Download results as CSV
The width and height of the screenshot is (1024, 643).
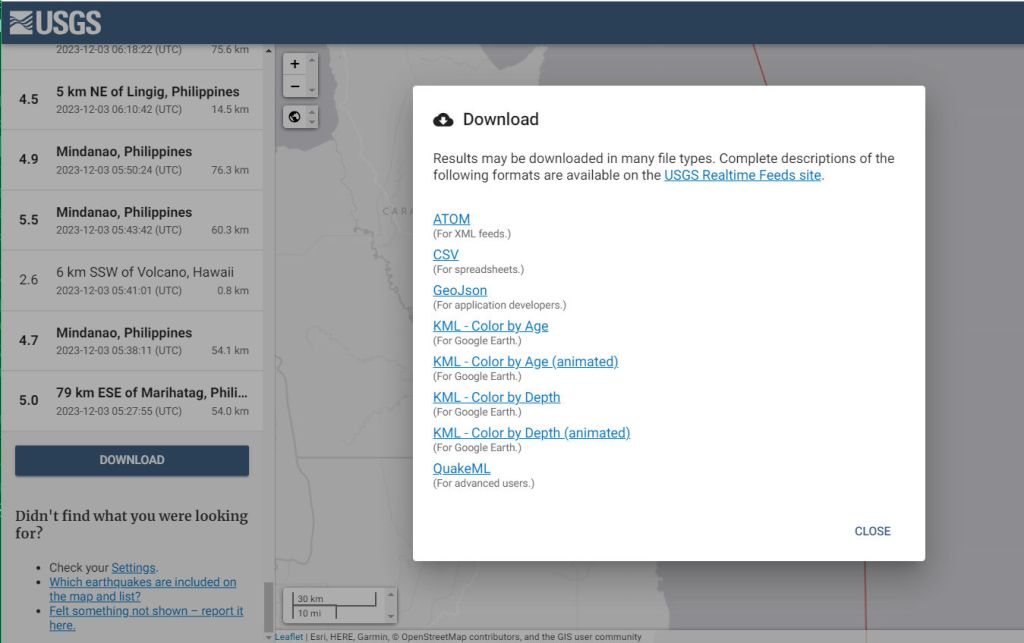click(446, 255)
